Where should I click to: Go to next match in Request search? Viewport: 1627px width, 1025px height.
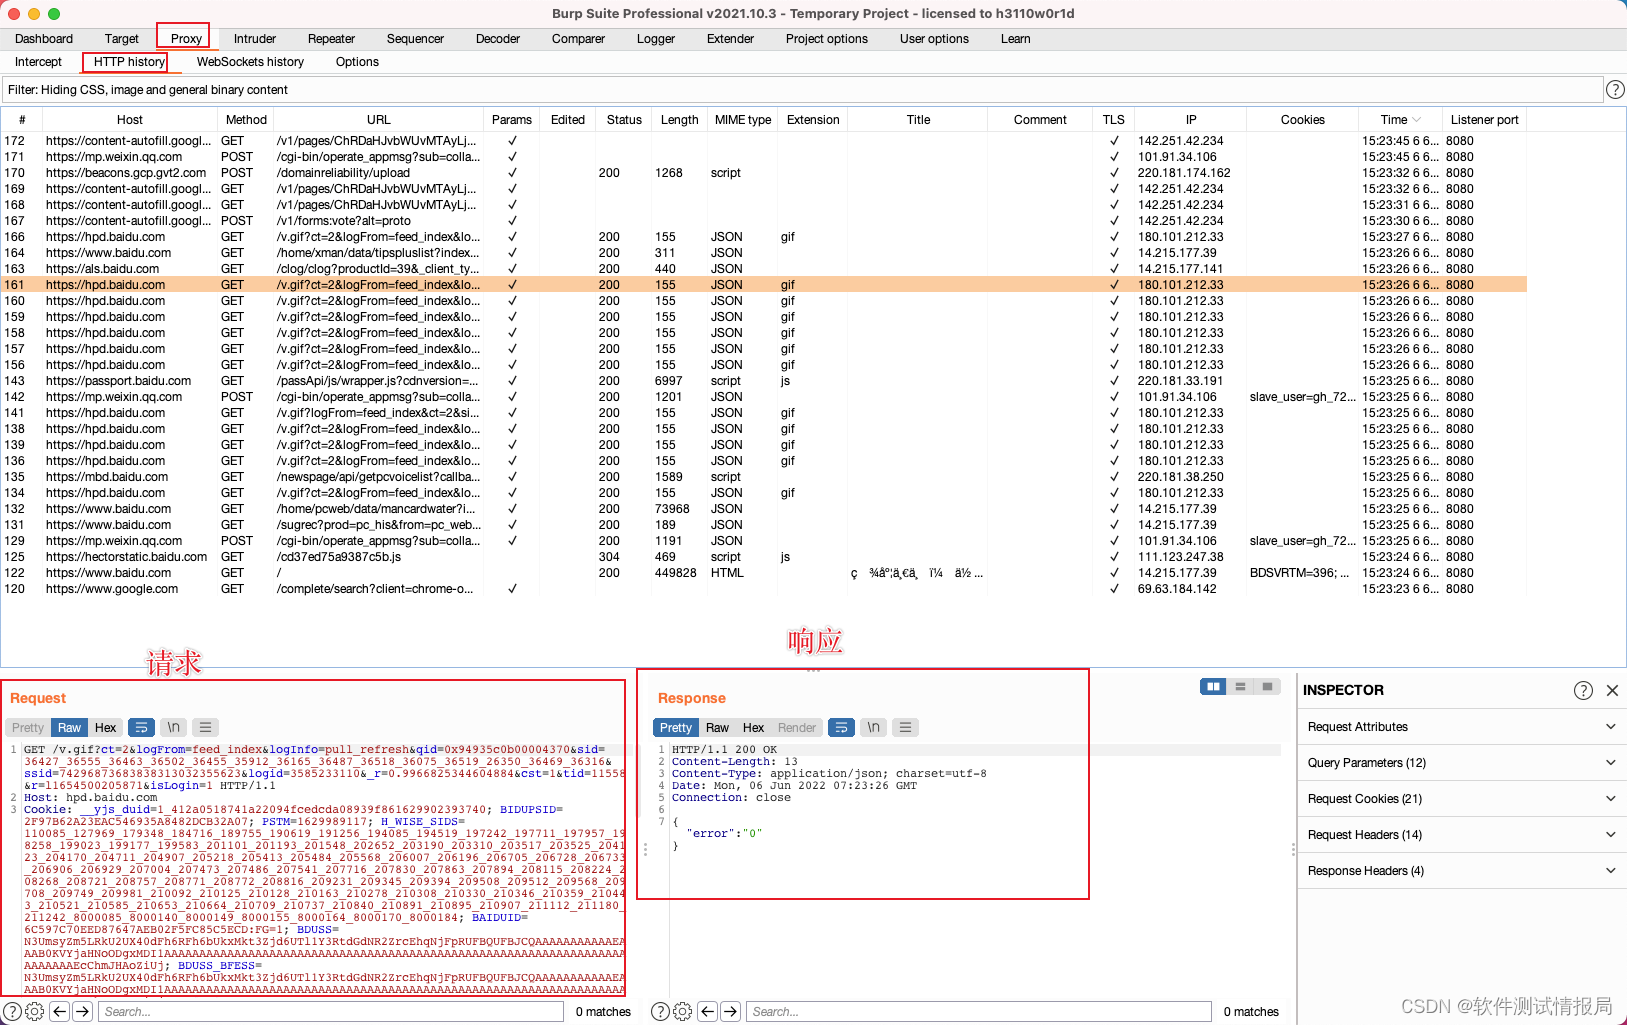(82, 1012)
